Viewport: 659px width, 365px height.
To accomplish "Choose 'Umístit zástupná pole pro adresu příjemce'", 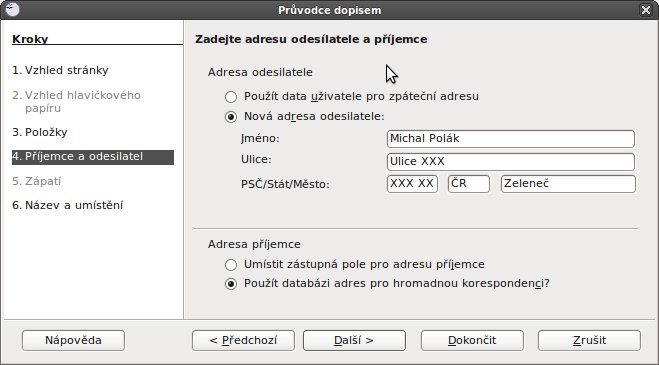I will tap(231, 264).
